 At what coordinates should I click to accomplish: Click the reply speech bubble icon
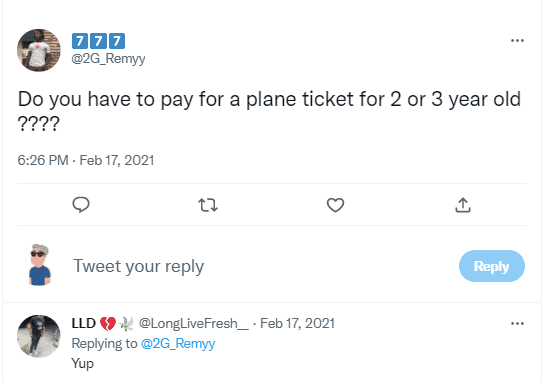coord(81,205)
